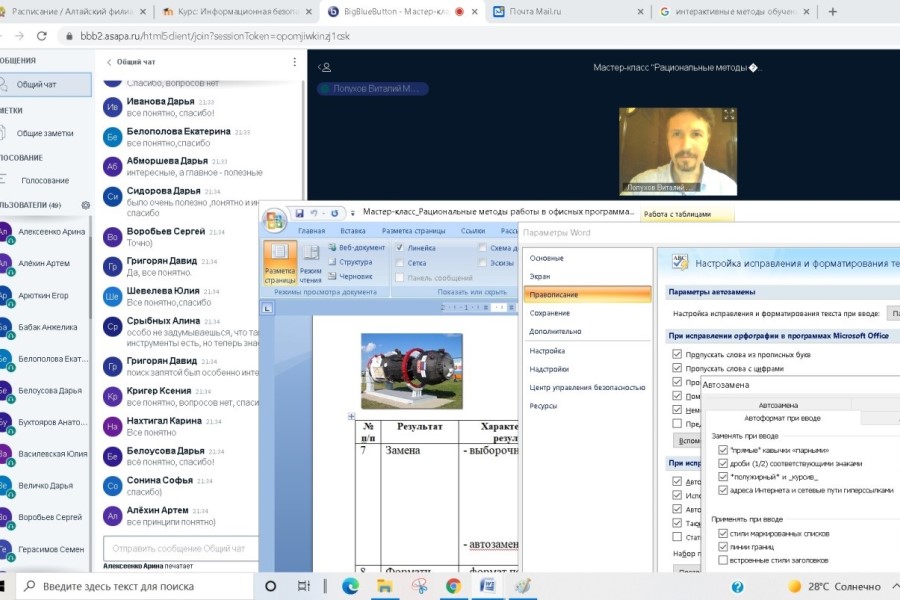
Task: Toggle Пропускать слова из прописных букв
Action: (x=677, y=354)
